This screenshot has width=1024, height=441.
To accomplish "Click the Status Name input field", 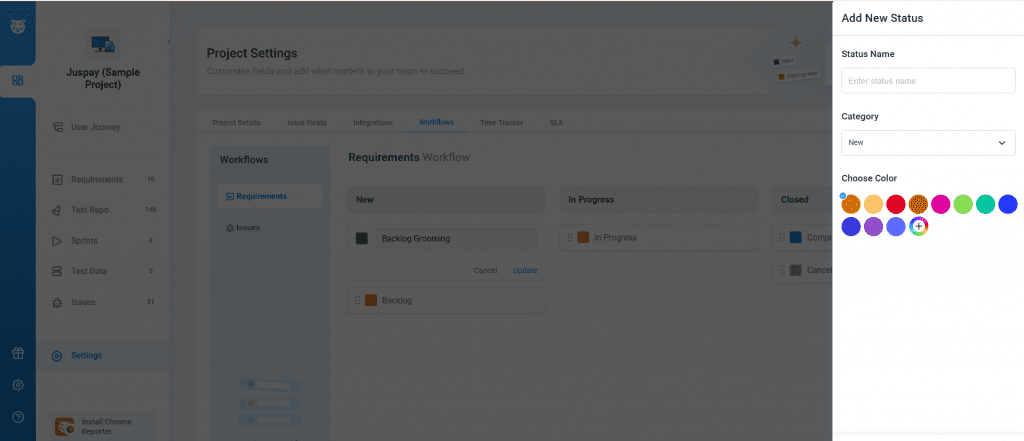I will (x=928, y=80).
